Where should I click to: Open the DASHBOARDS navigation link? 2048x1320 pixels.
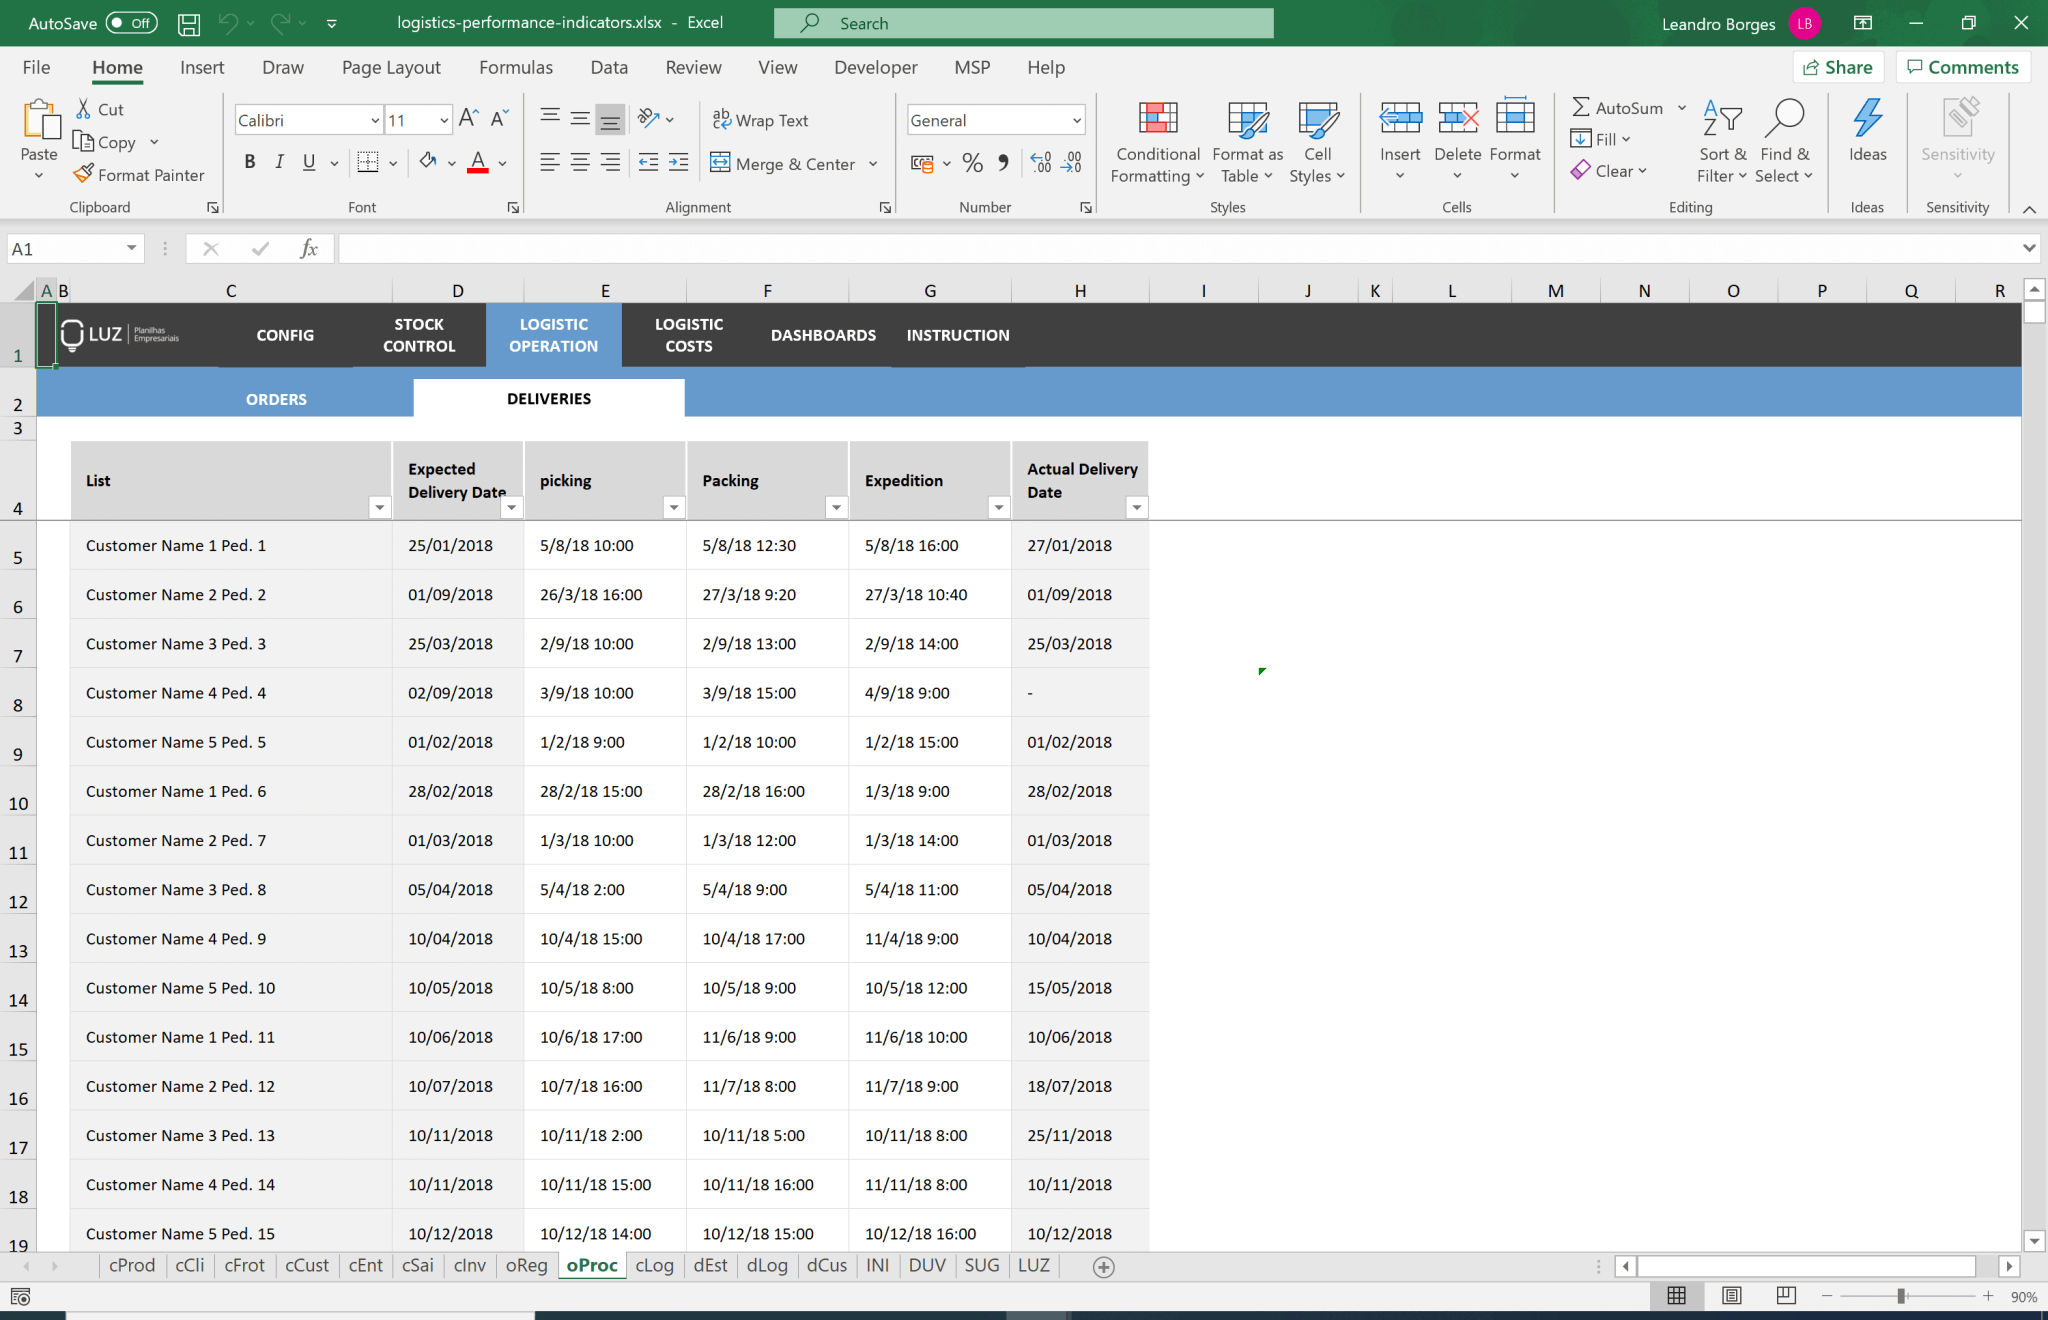point(822,335)
